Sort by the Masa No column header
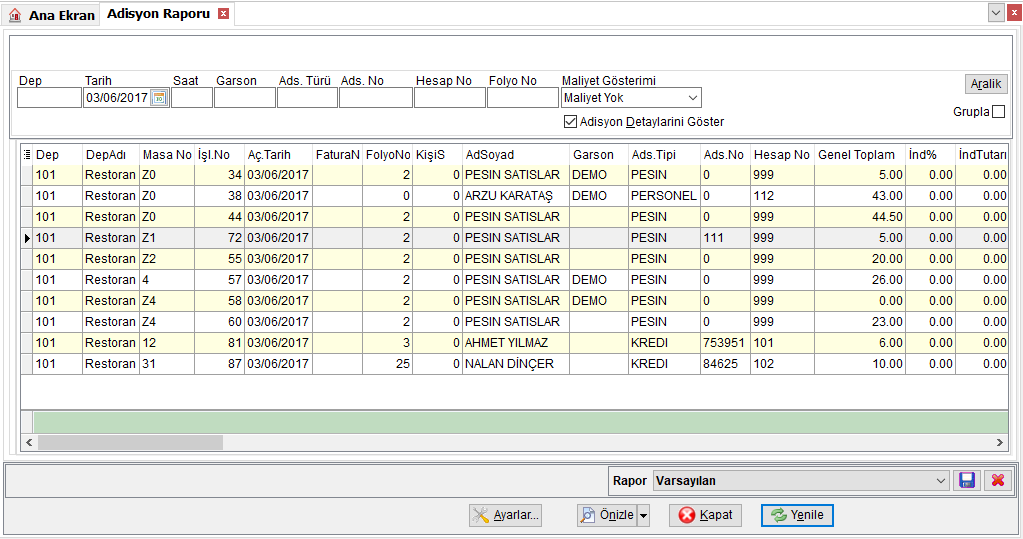The width and height of the screenshot is (1023, 539). (x=167, y=155)
